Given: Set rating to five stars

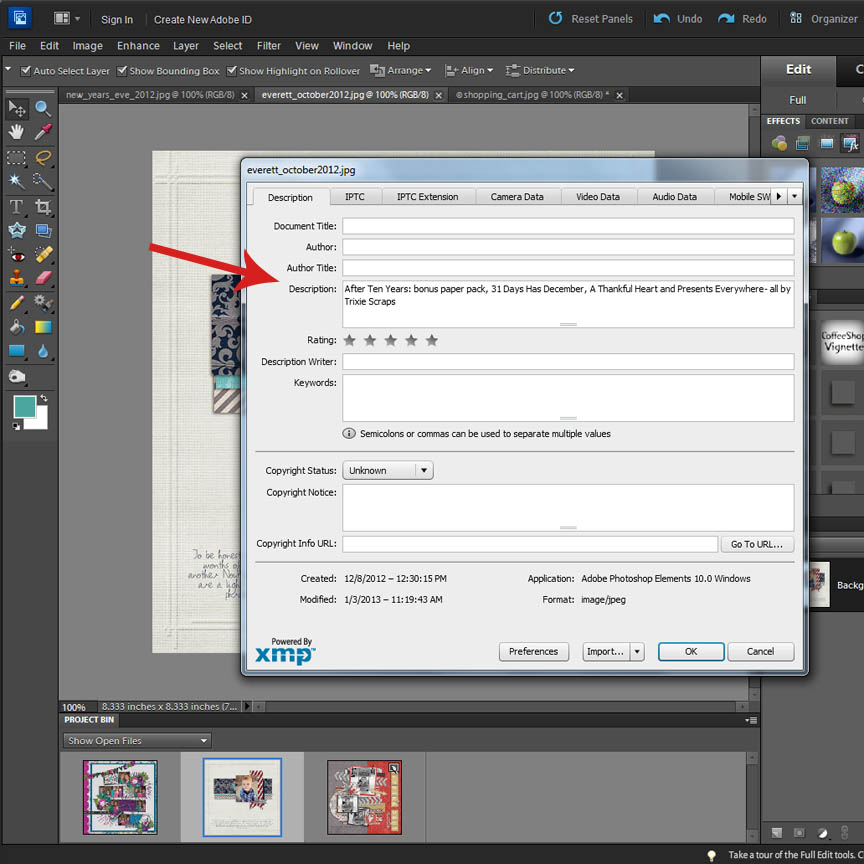Looking at the screenshot, I should 432,340.
